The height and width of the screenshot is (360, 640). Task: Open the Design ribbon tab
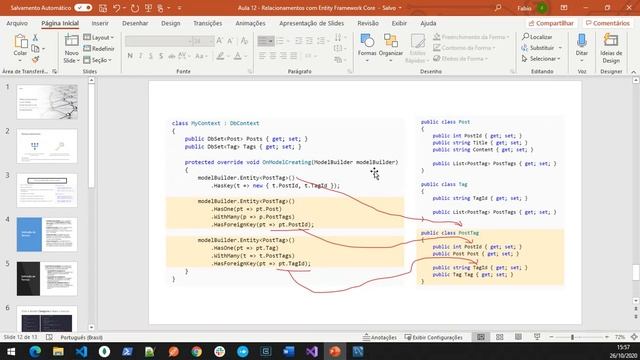(171, 23)
